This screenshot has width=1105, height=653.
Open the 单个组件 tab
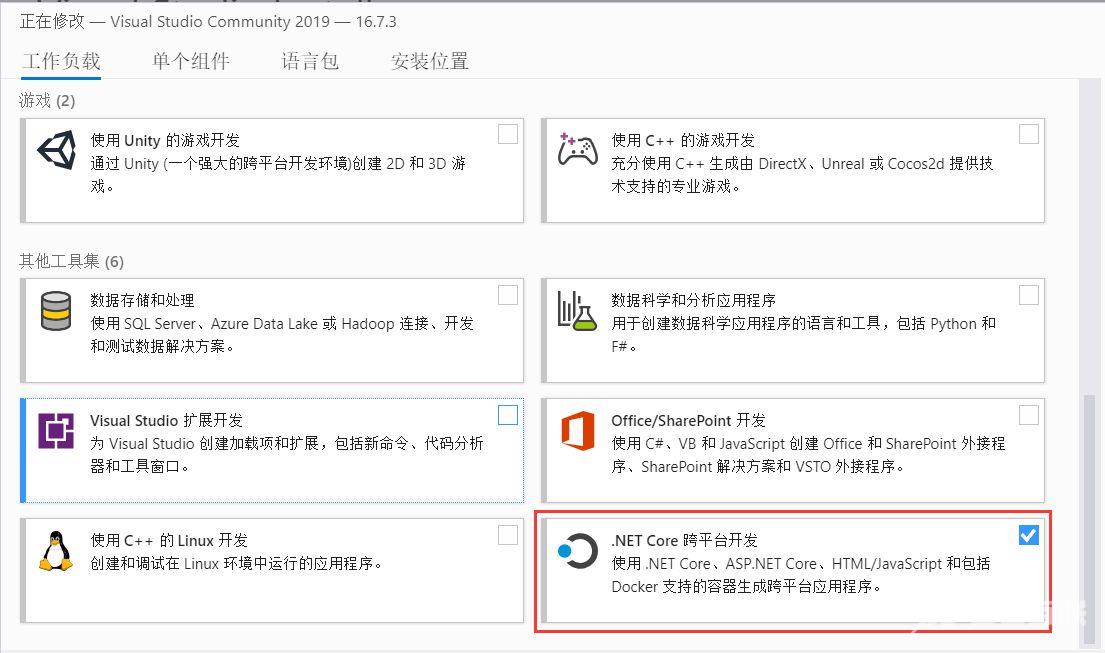191,61
